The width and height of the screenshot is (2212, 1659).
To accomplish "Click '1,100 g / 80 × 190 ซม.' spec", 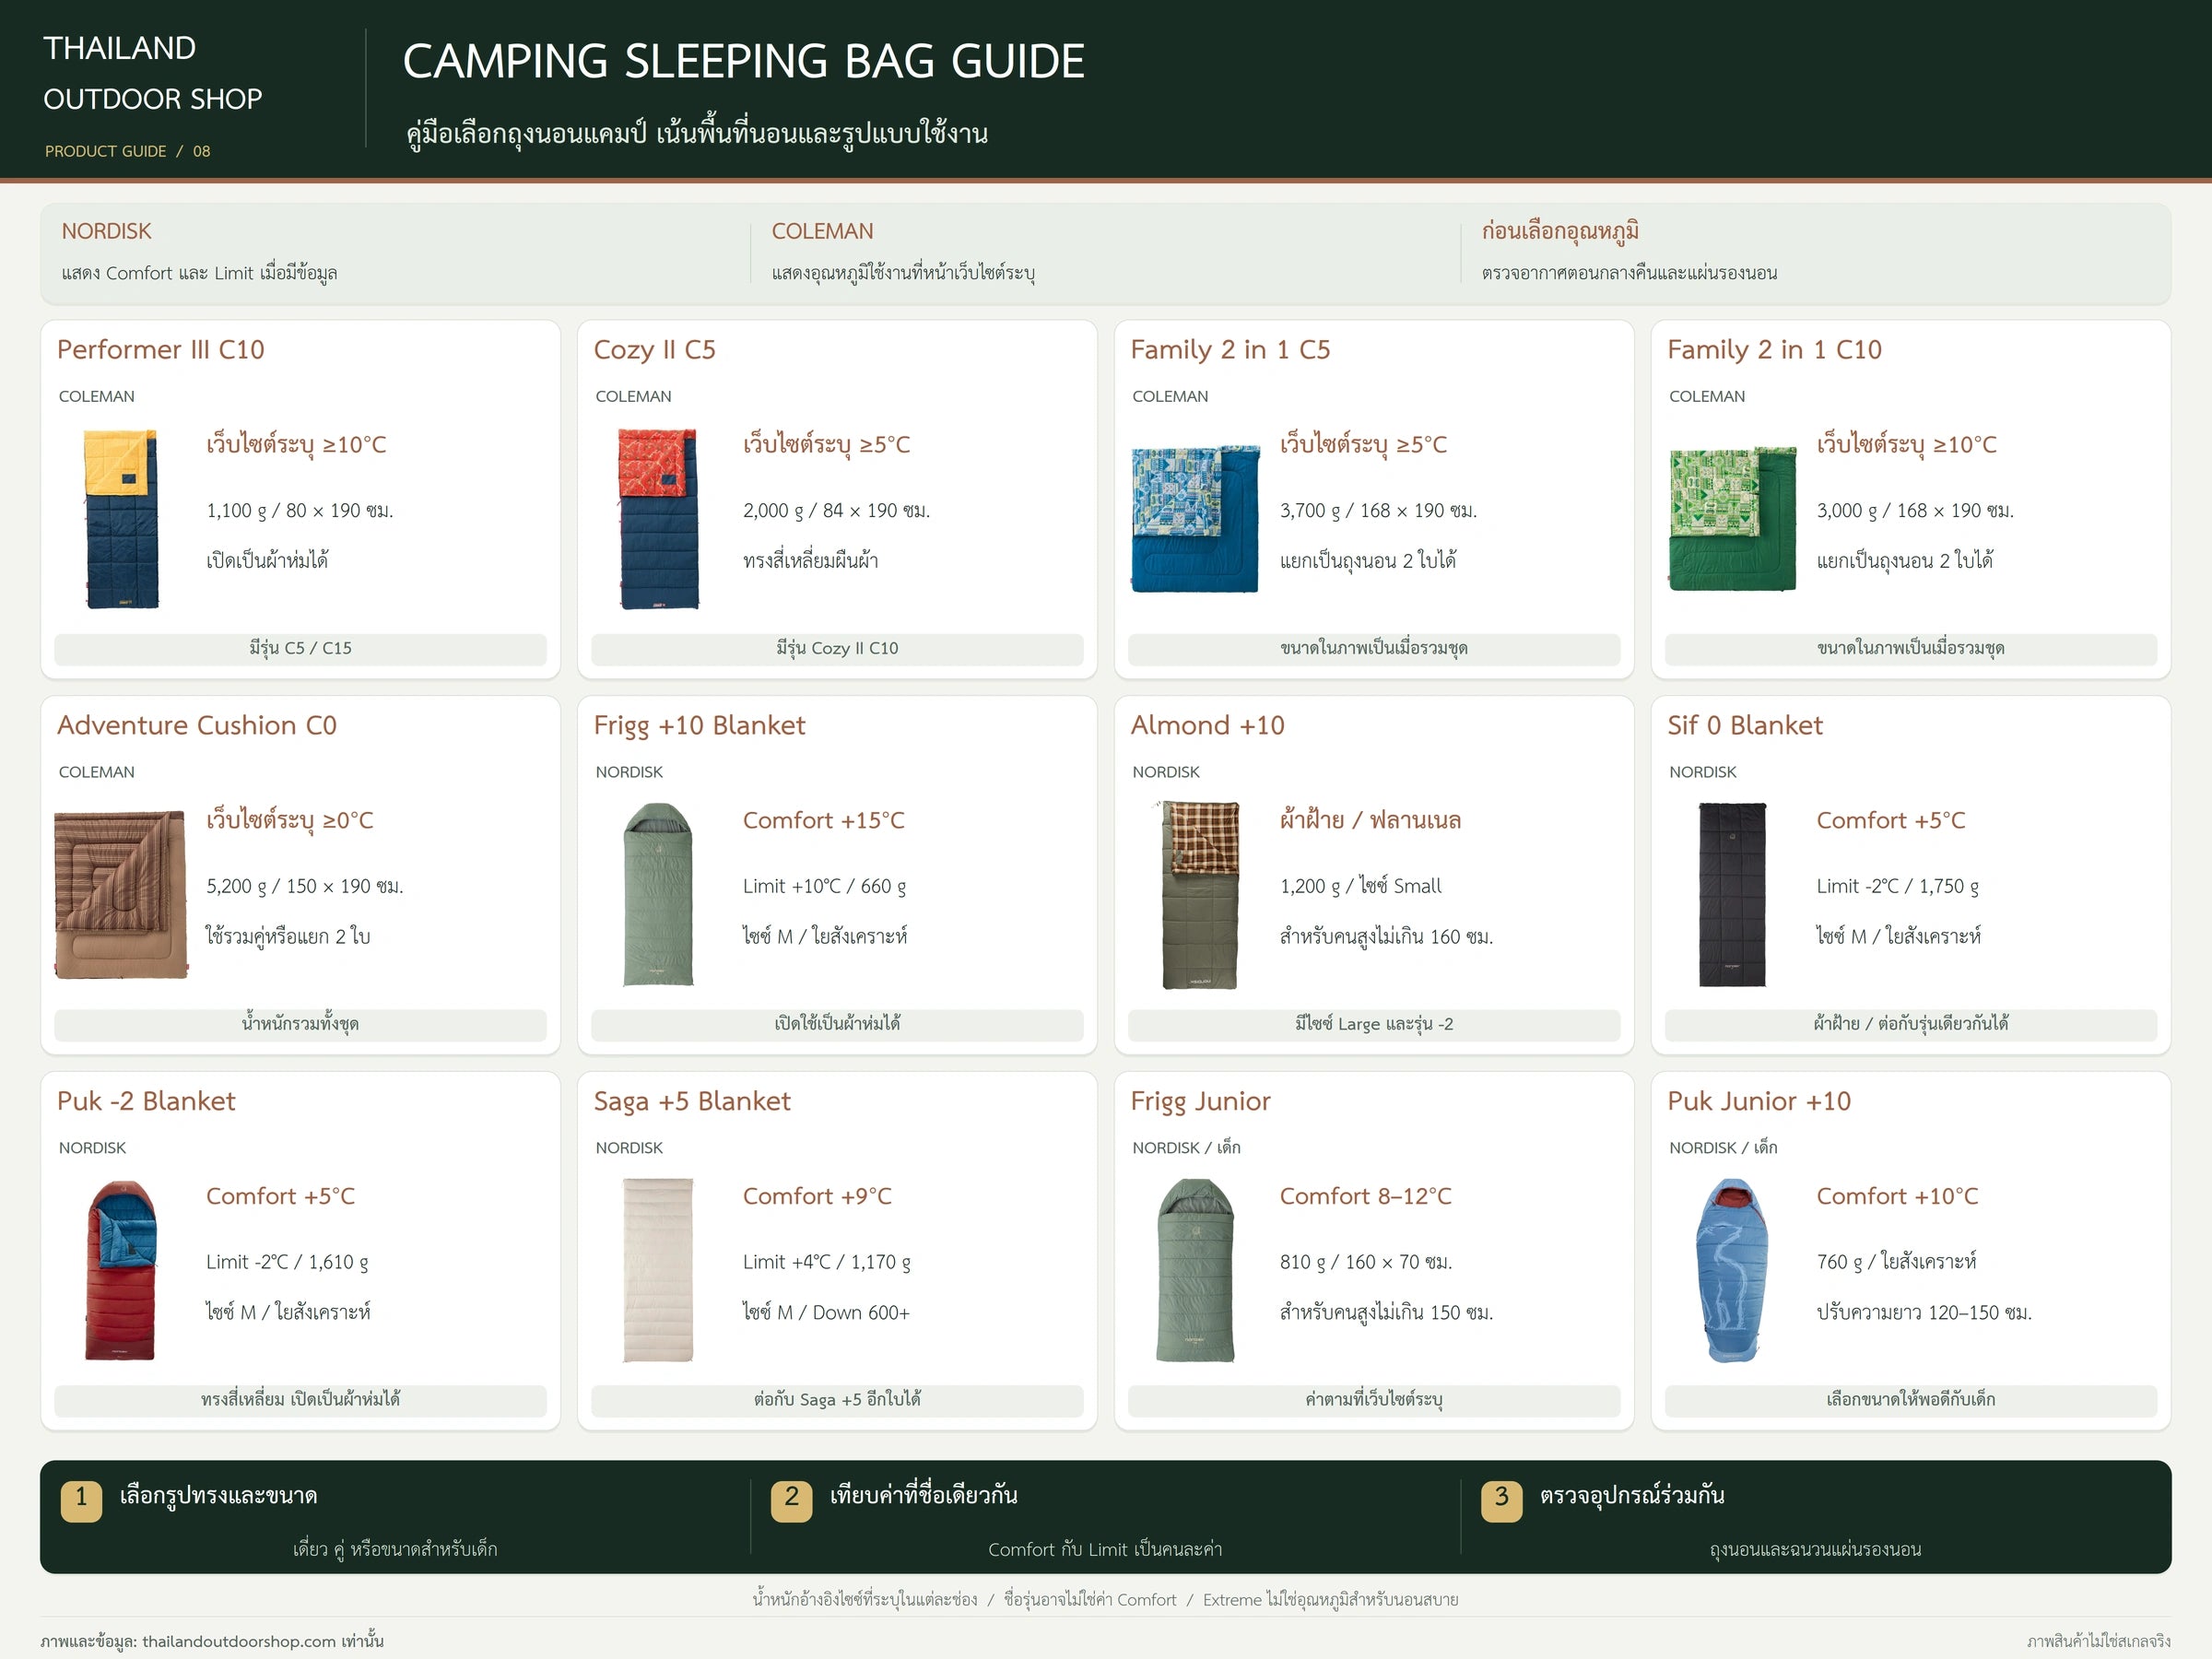I will tap(299, 510).
